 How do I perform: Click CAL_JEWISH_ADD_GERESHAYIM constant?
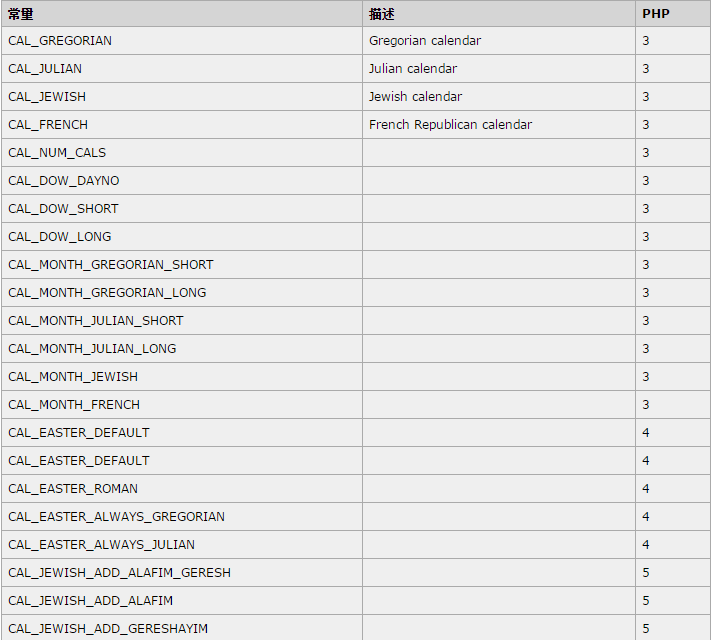point(108,629)
